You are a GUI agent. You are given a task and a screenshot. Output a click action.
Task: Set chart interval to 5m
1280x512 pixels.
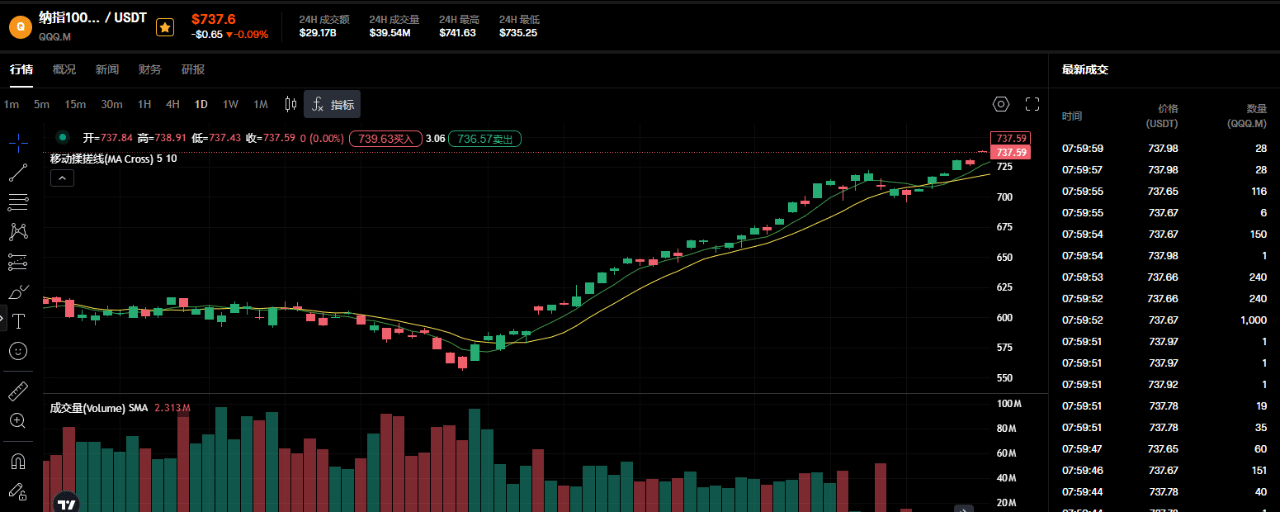(41, 104)
